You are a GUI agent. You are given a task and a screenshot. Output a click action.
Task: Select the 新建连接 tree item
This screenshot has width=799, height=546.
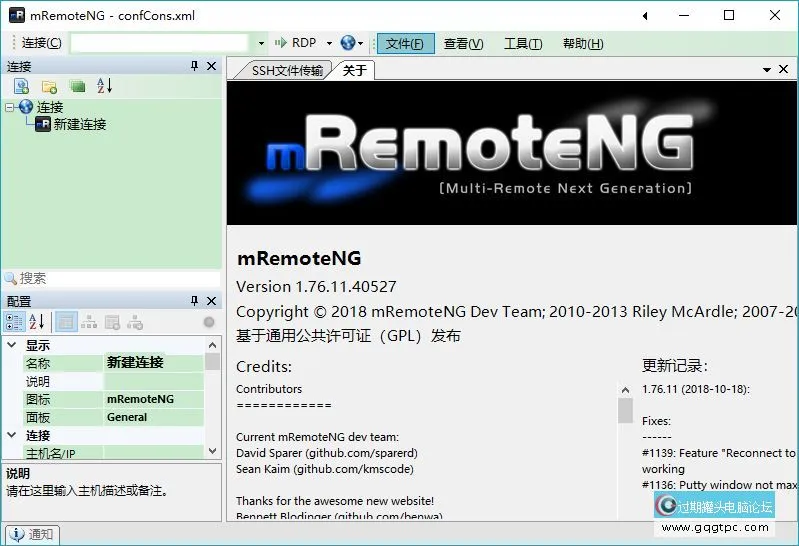click(80, 124)
